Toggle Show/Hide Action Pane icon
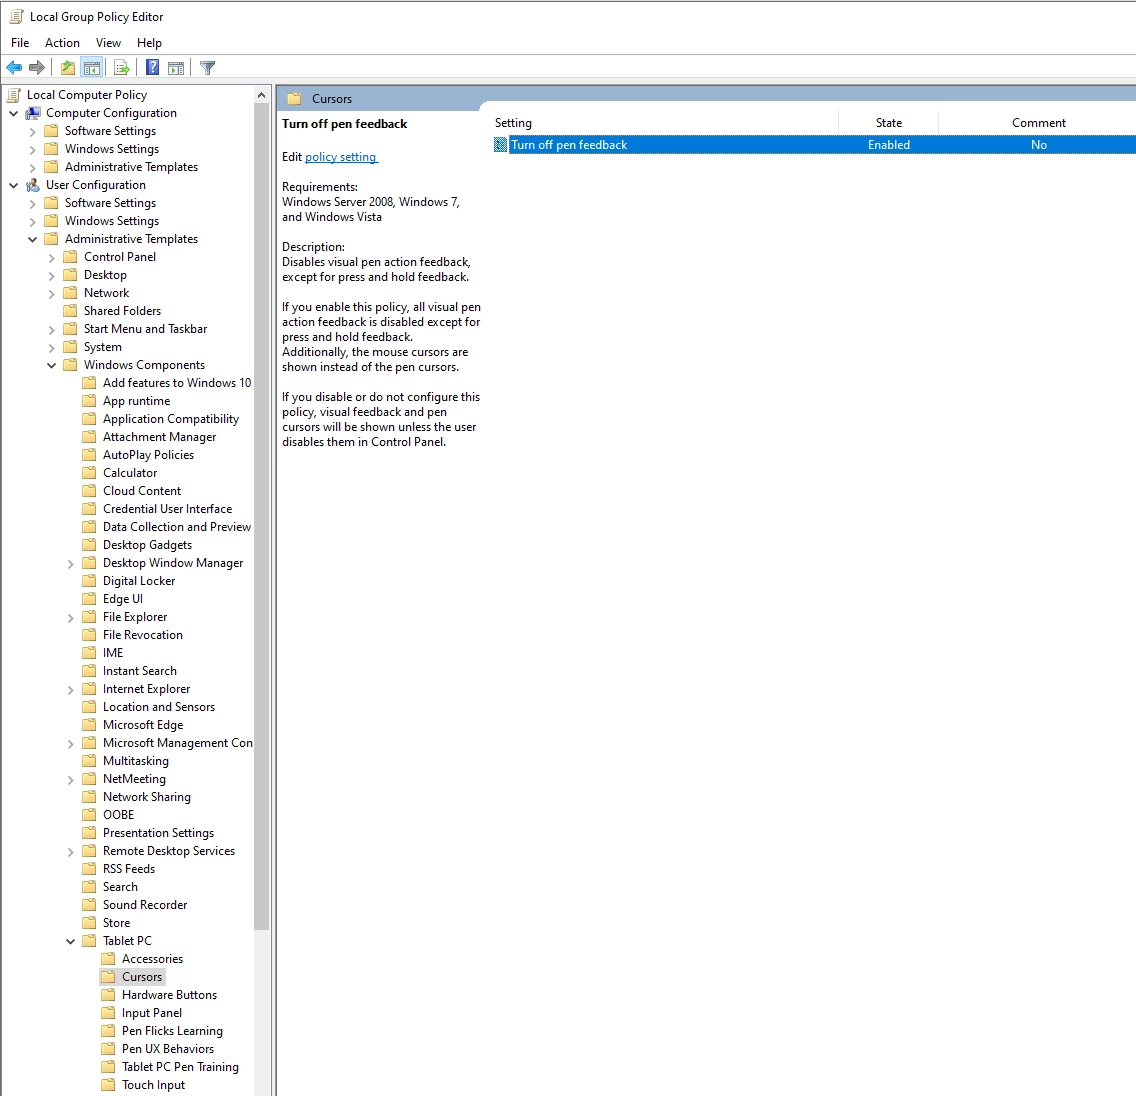This screenshot has width=1136, height=1096. click(x=175, y=68)
